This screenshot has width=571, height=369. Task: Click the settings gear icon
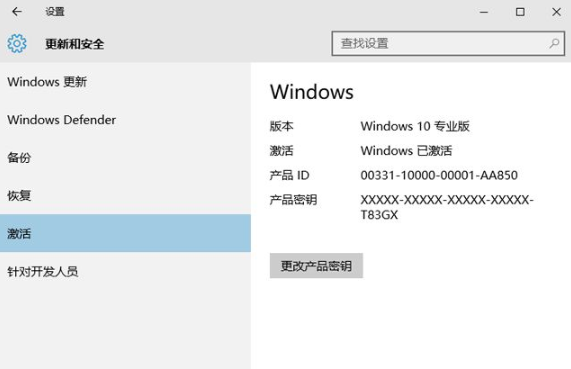coord(17,44)
